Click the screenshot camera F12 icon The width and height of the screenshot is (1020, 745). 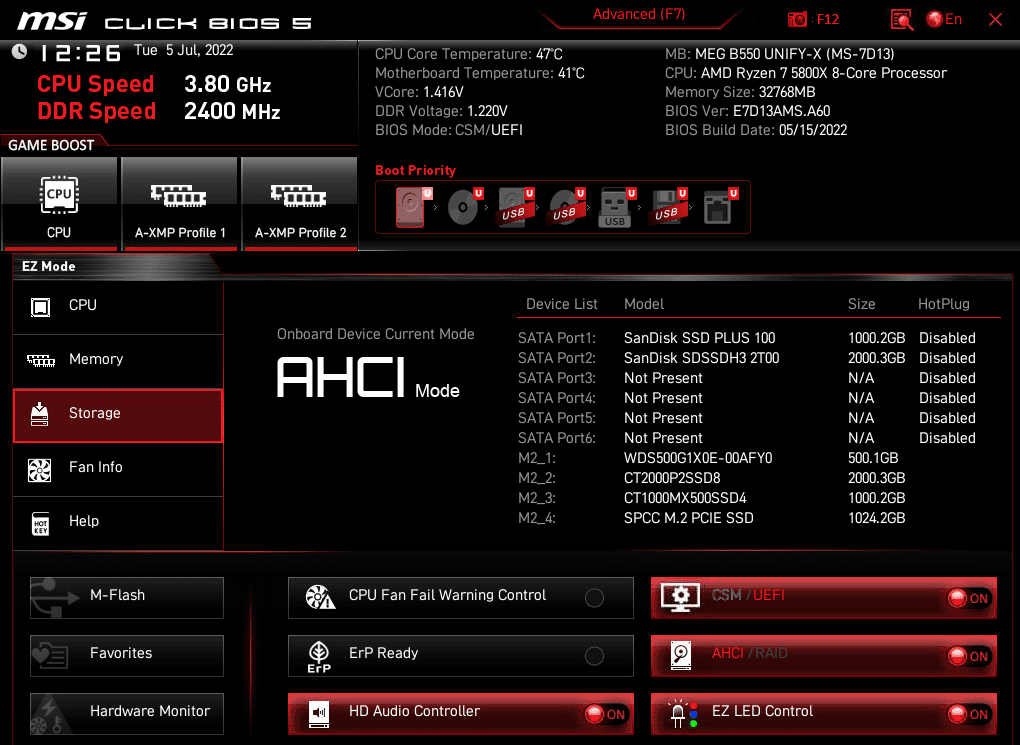[797, 20]
